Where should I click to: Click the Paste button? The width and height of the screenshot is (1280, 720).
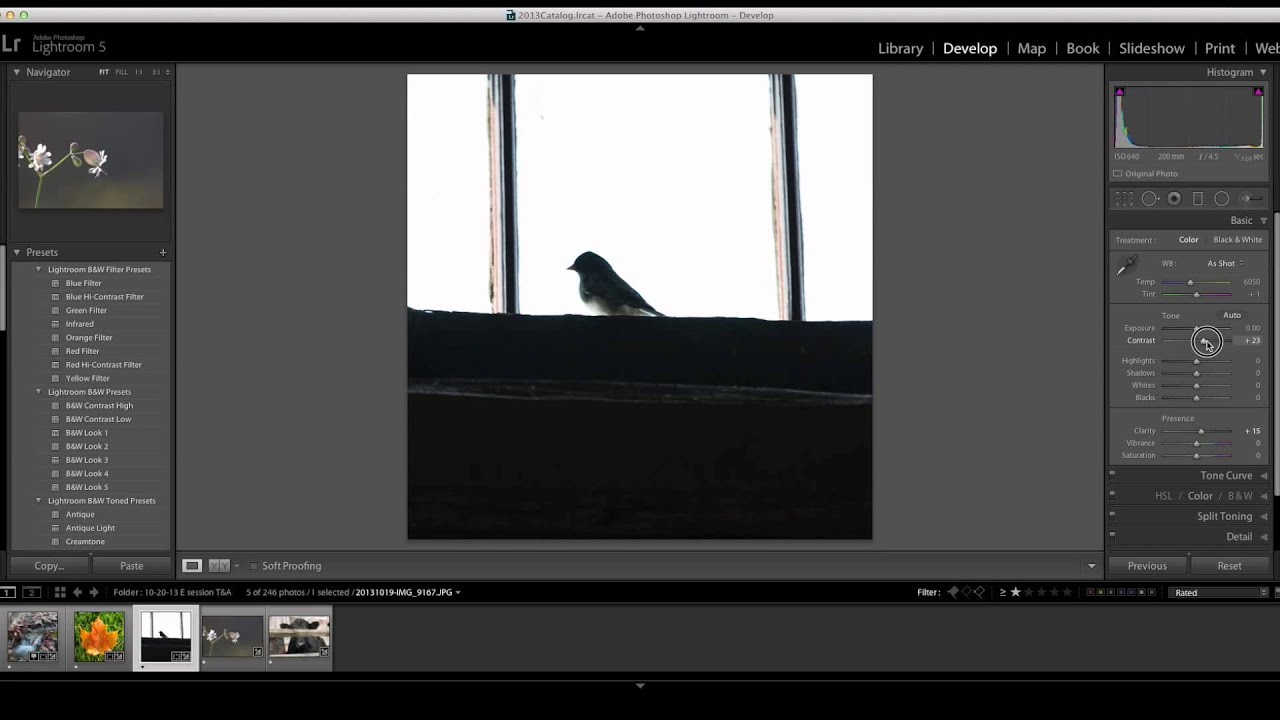point(131,566)
